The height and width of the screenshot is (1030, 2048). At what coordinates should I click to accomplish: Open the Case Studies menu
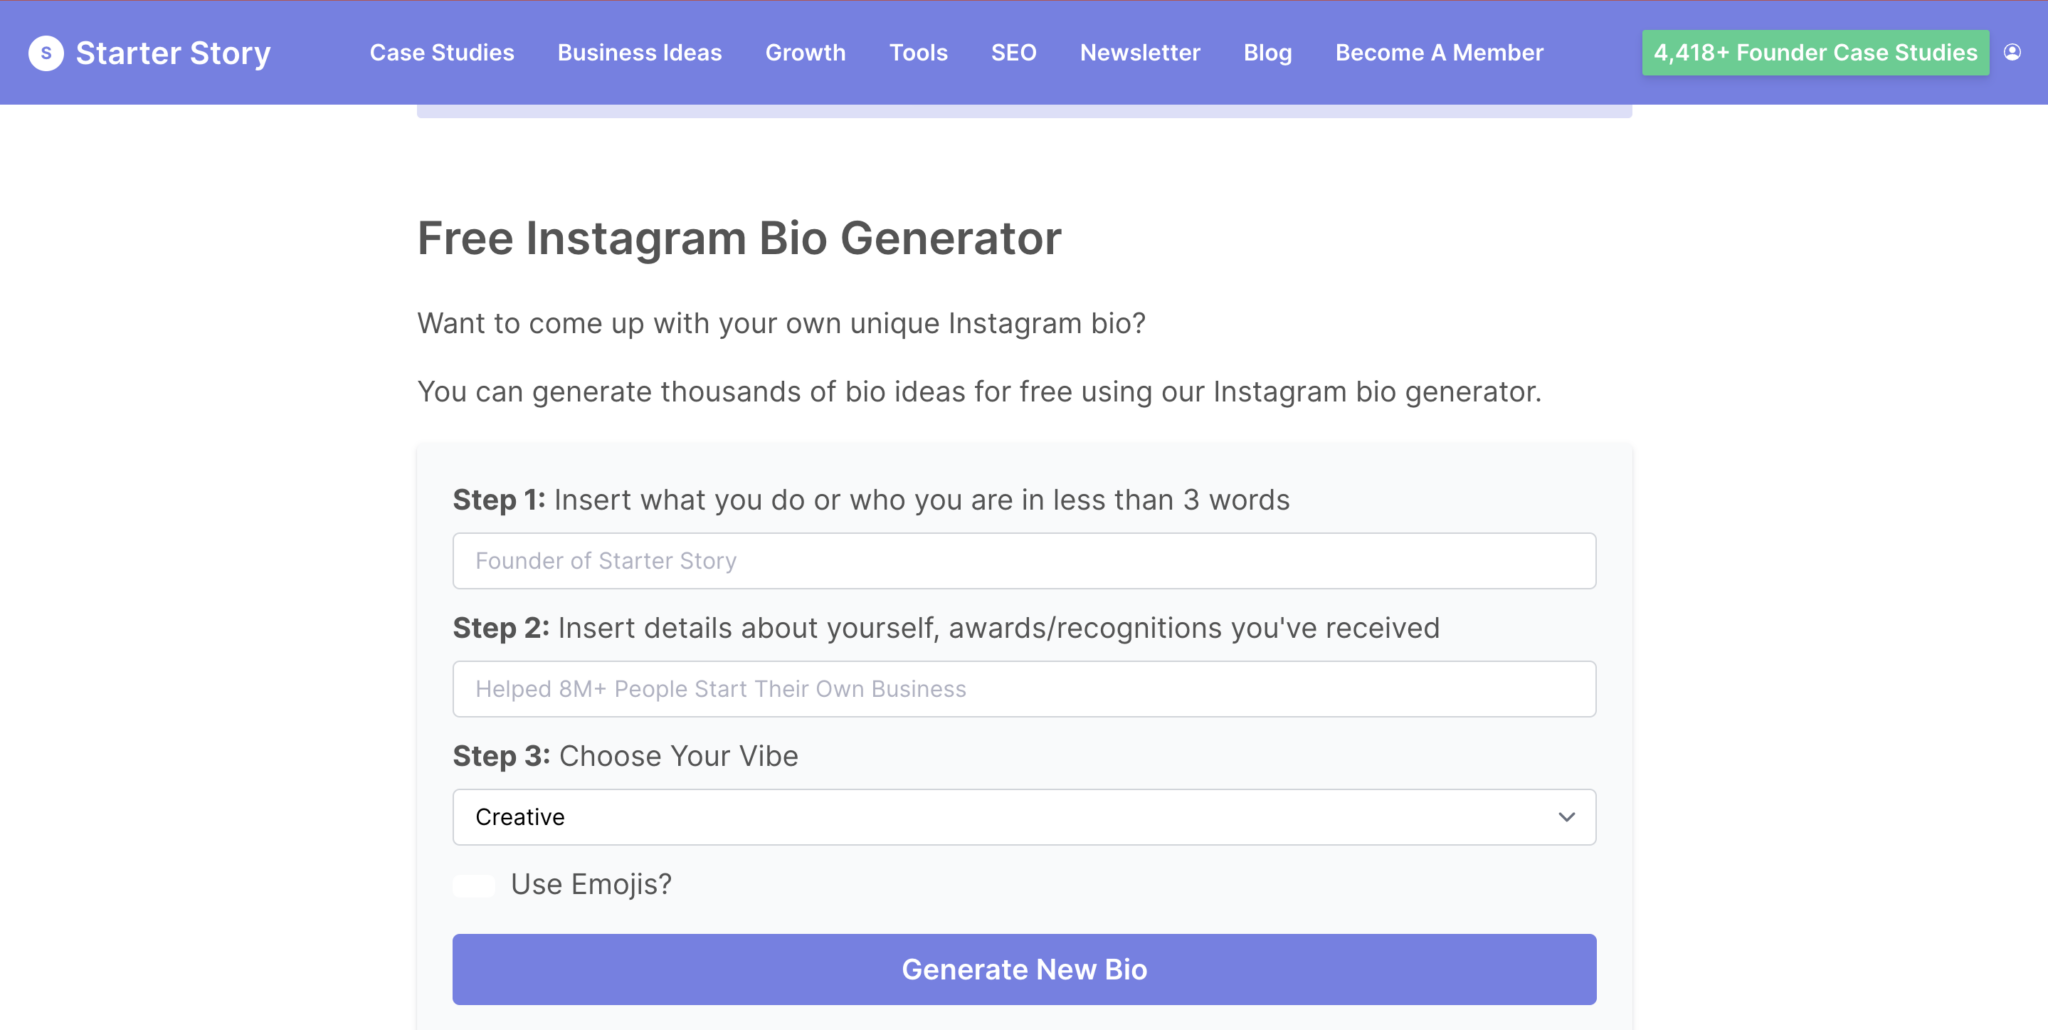tap(441, 53)
